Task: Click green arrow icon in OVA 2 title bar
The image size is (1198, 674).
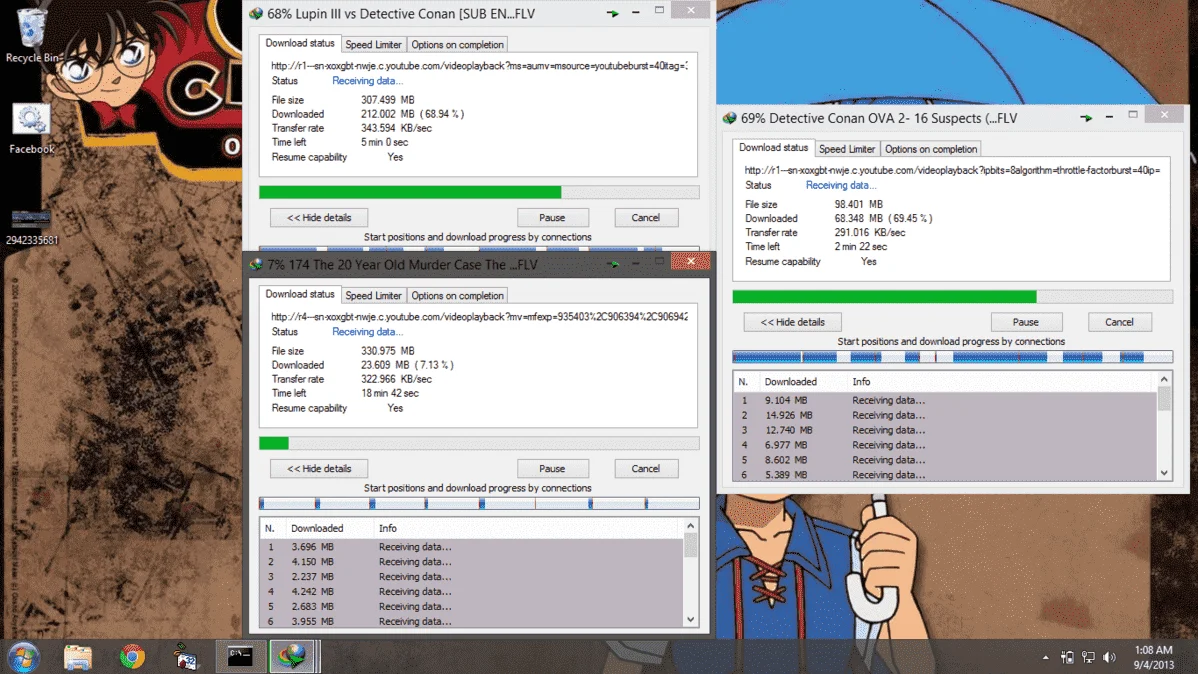Action: point(1086,118)
